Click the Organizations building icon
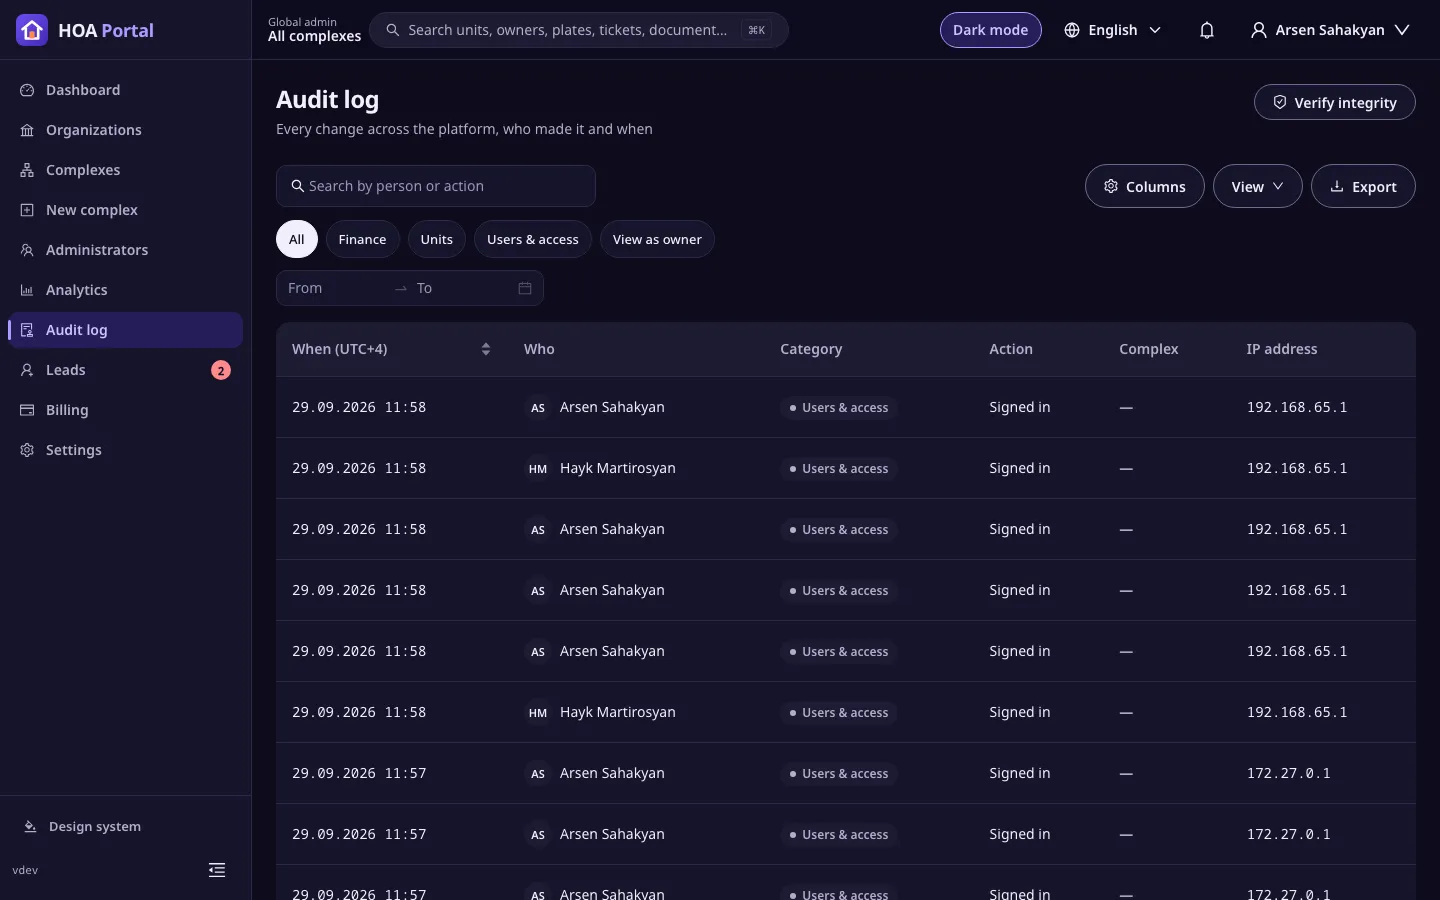 coord(27,130)
